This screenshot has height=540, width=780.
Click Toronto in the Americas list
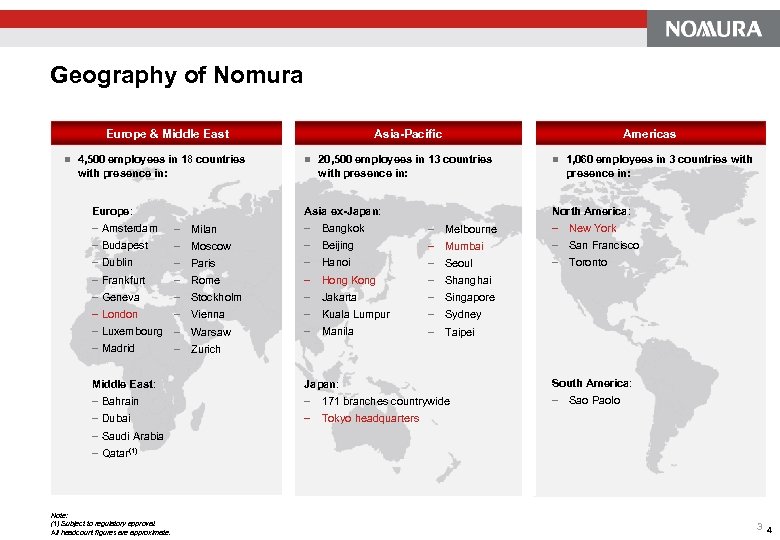point(587,262)
